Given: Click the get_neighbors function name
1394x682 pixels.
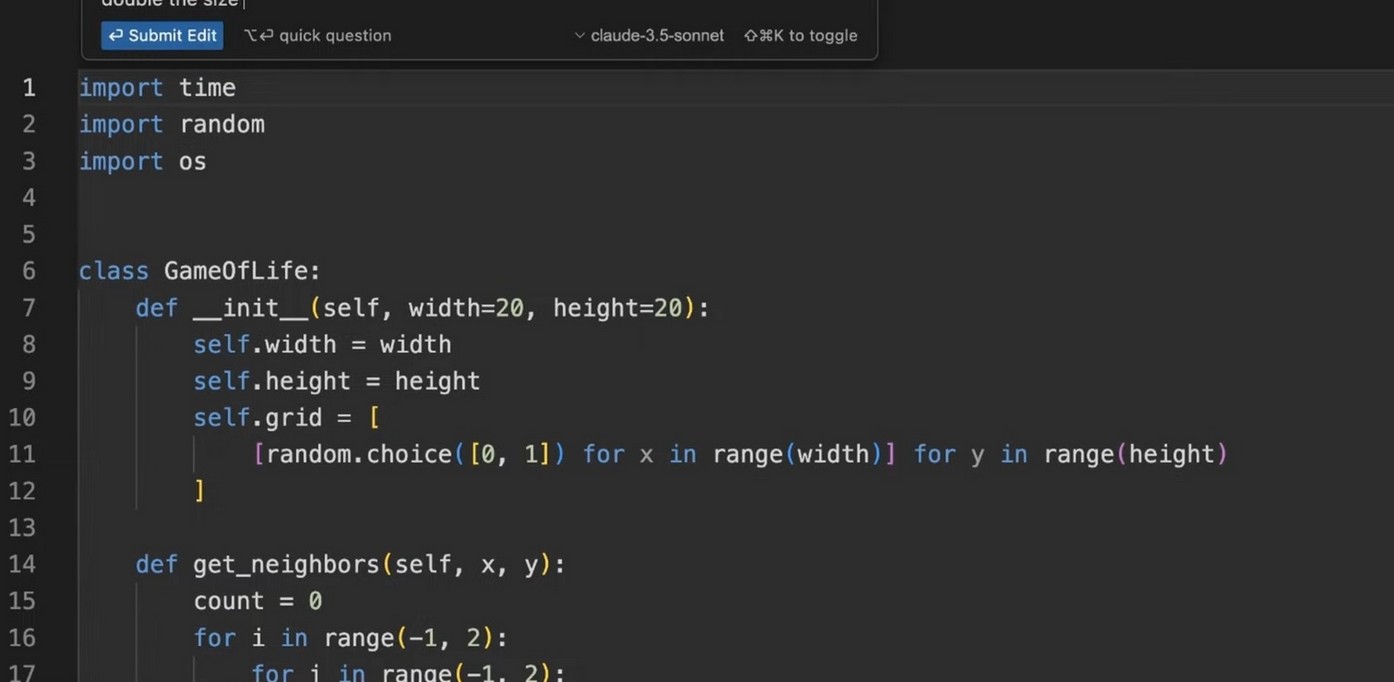Looking at the screenshot, I should click(286, 564).
